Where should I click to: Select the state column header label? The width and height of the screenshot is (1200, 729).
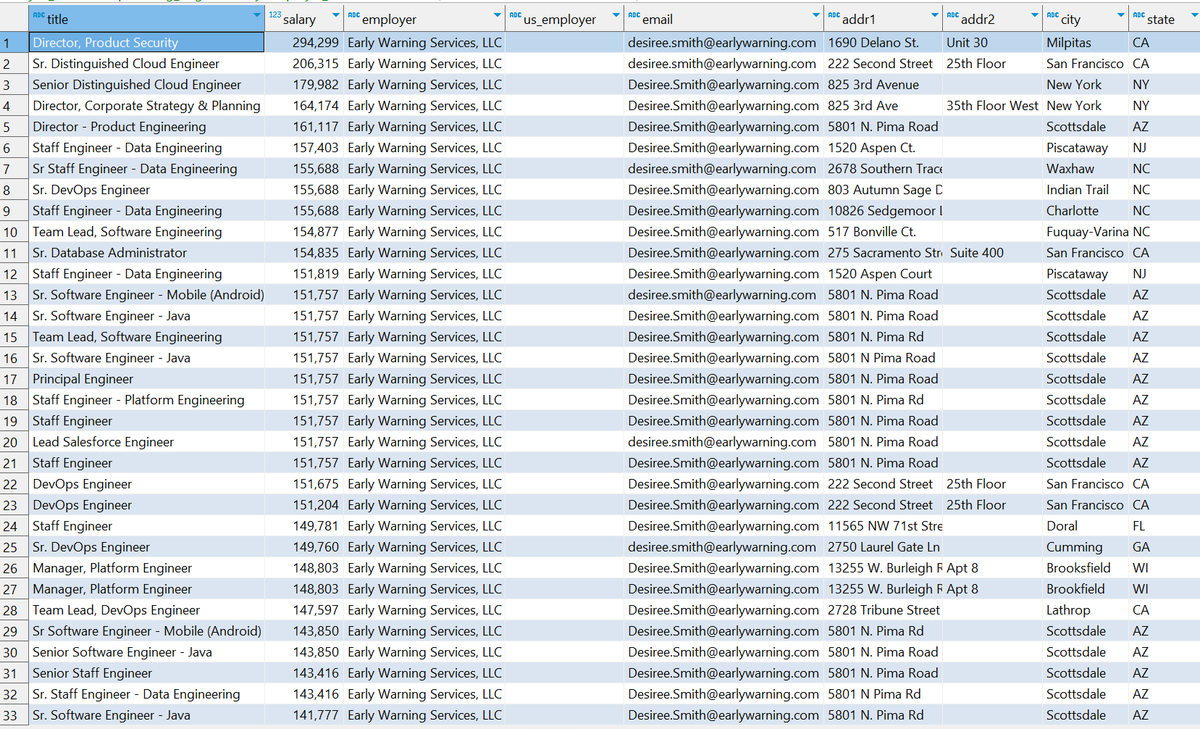pyautogui.click(x=1161, y=19)
